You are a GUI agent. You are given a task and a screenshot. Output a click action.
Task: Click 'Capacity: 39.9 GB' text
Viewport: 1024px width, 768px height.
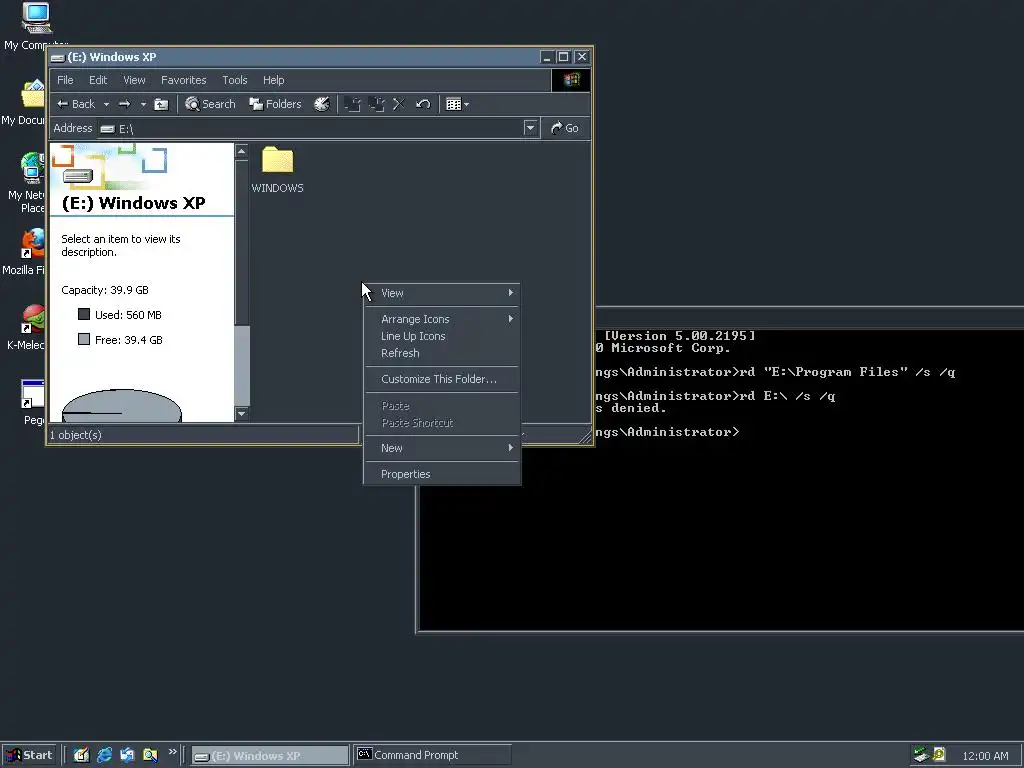104,290
